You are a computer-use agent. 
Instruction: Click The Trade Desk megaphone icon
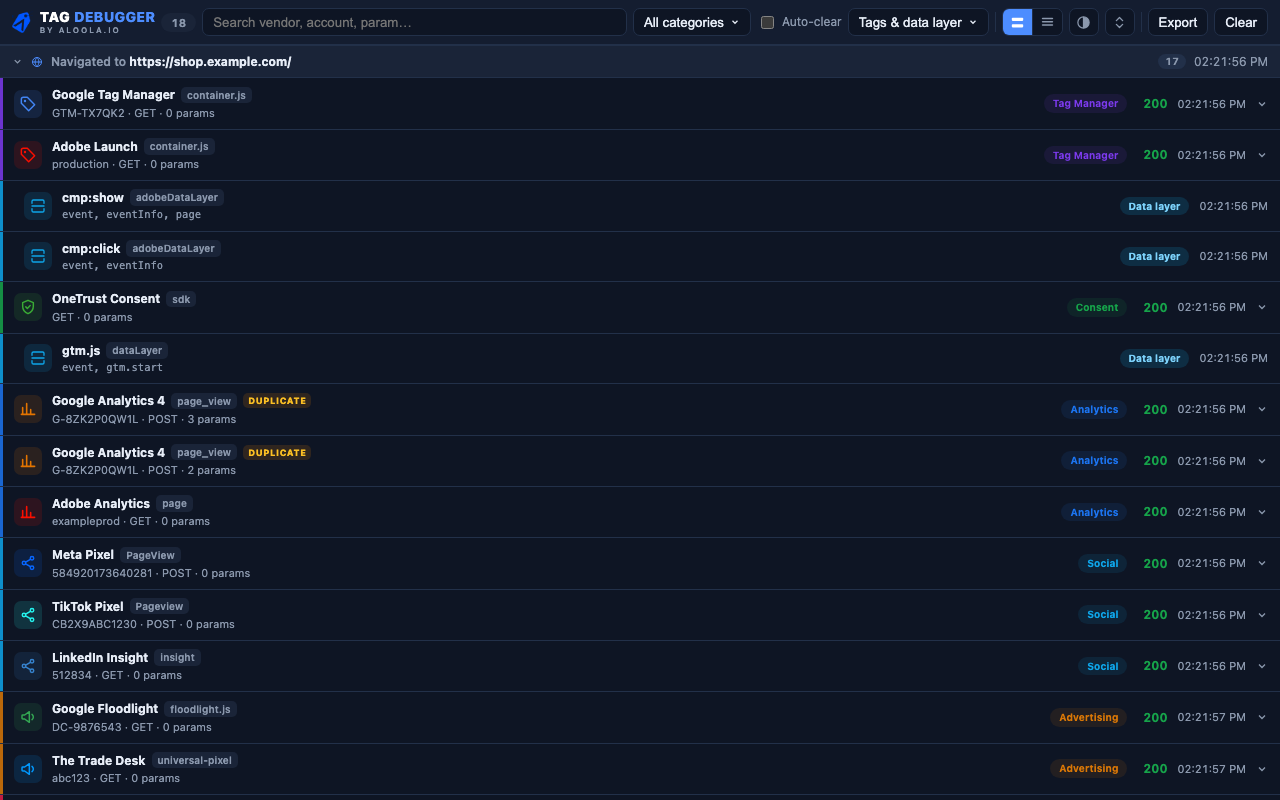coord(28,769)
